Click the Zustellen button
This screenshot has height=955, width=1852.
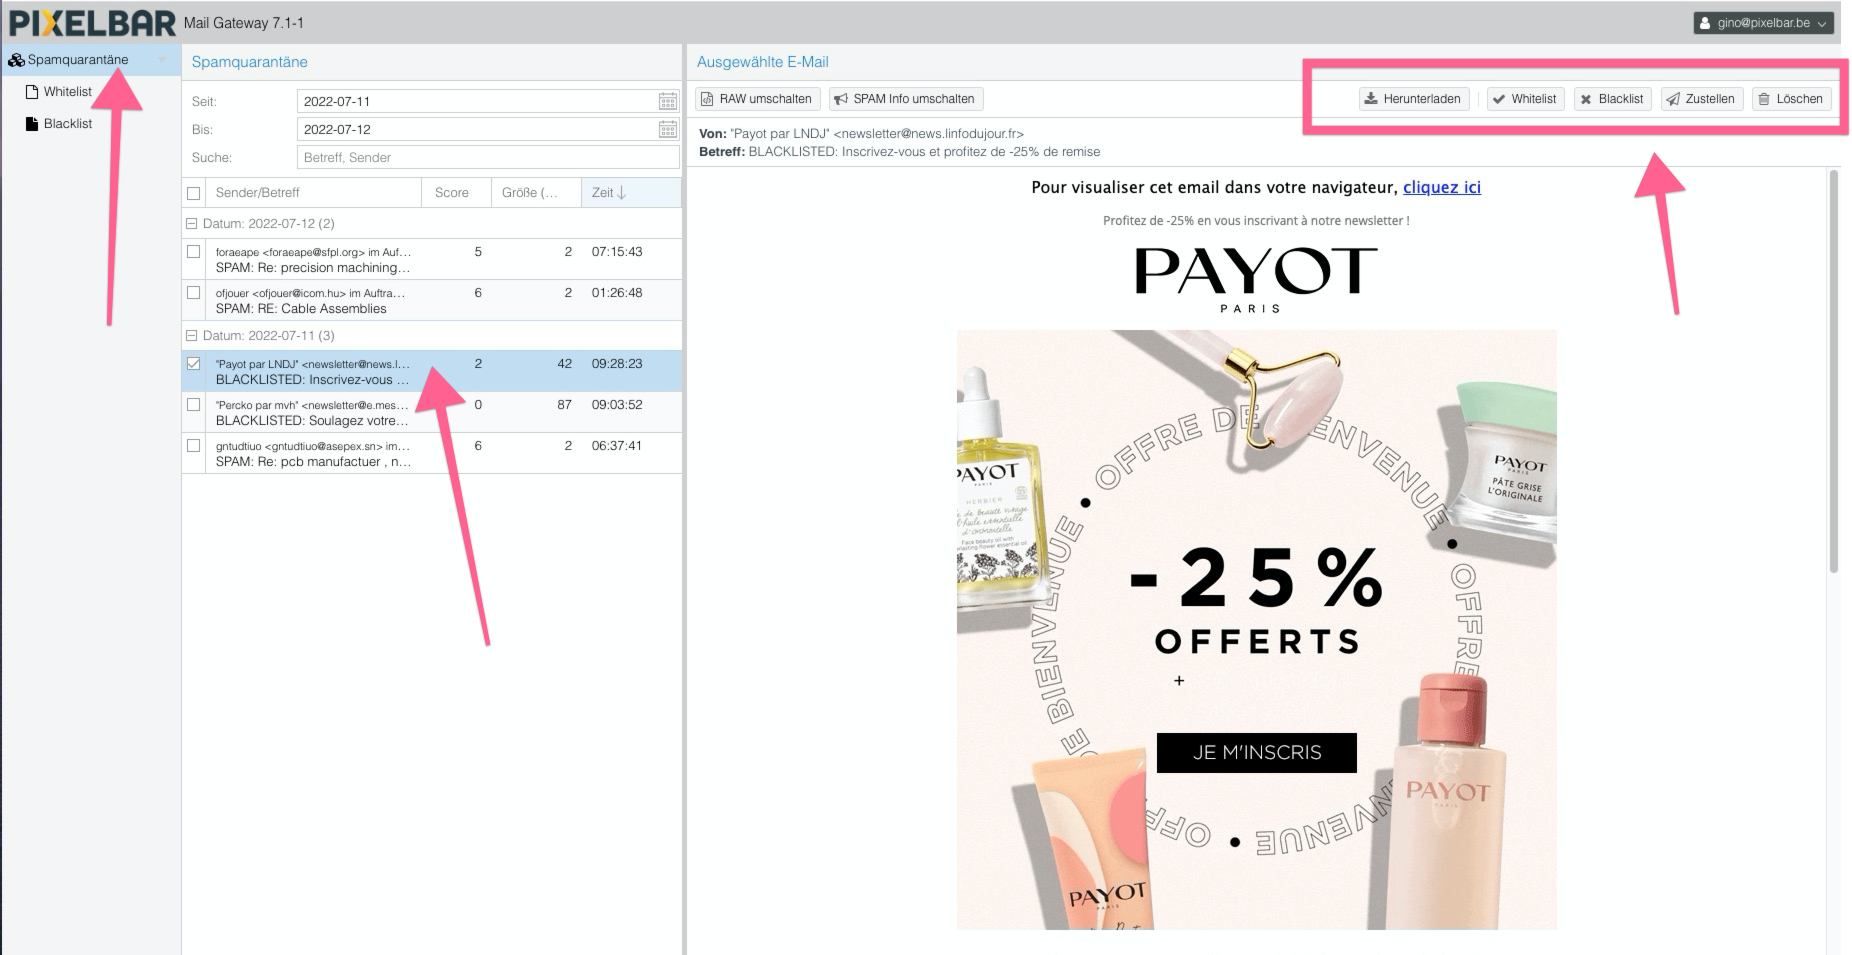[1702, 99]
